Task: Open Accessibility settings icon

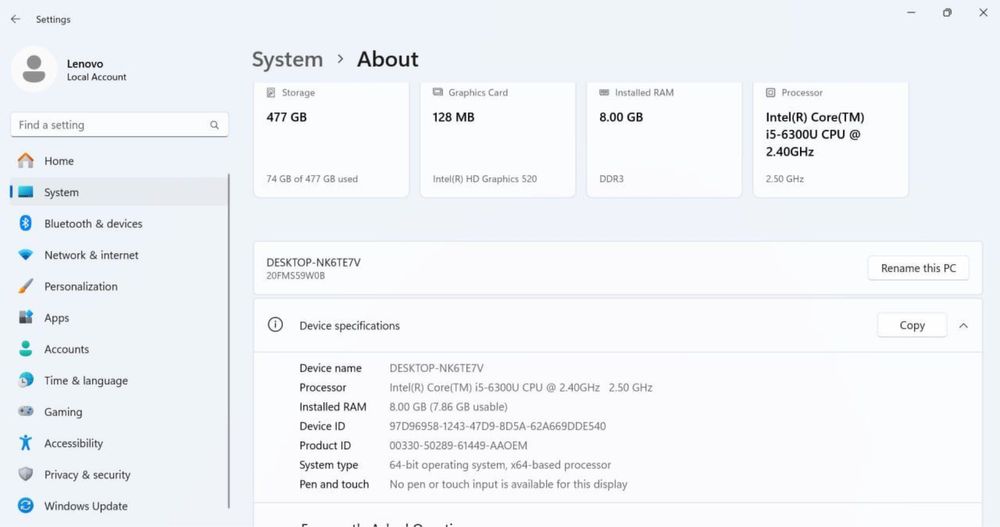Action: (26, 444)
